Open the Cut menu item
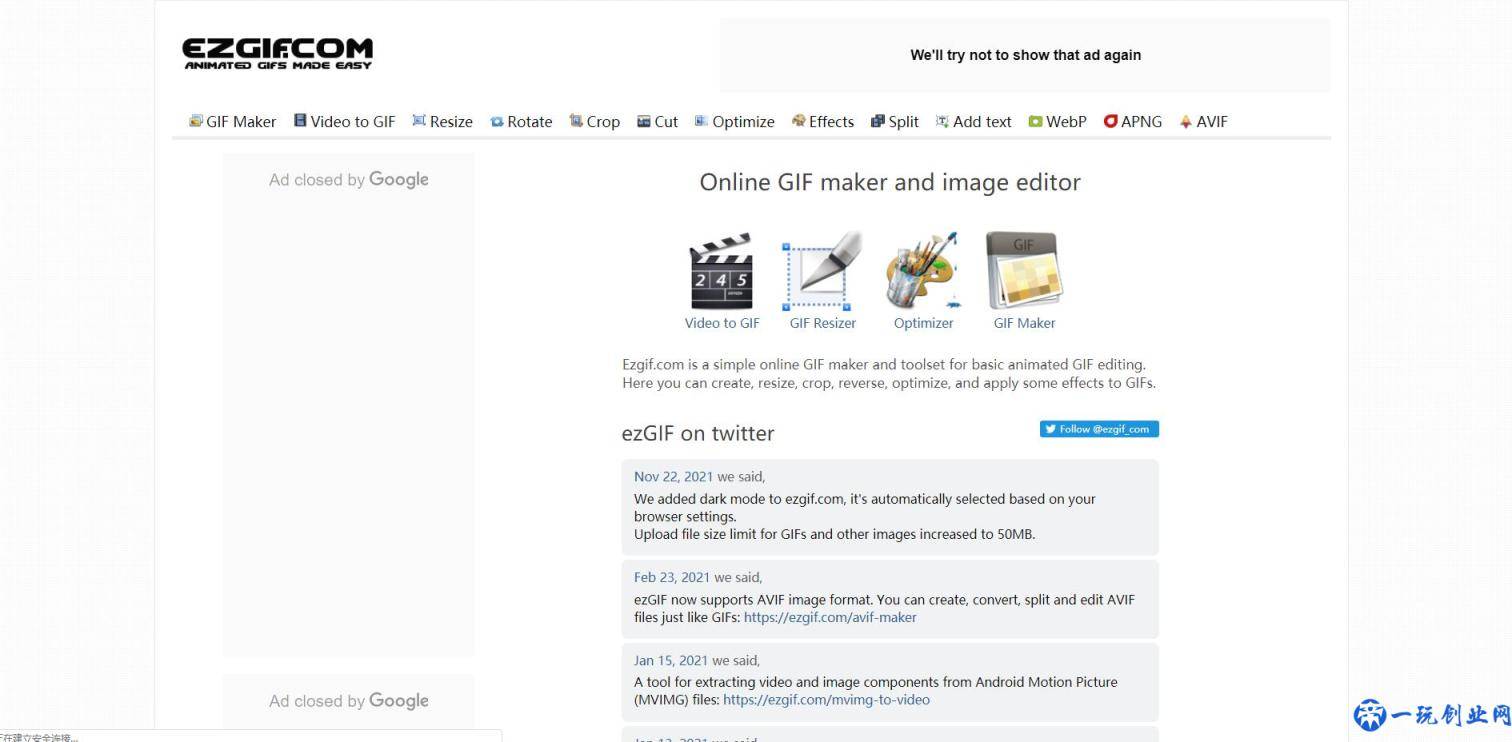The image size is (1512, 742). click(657, 121)
